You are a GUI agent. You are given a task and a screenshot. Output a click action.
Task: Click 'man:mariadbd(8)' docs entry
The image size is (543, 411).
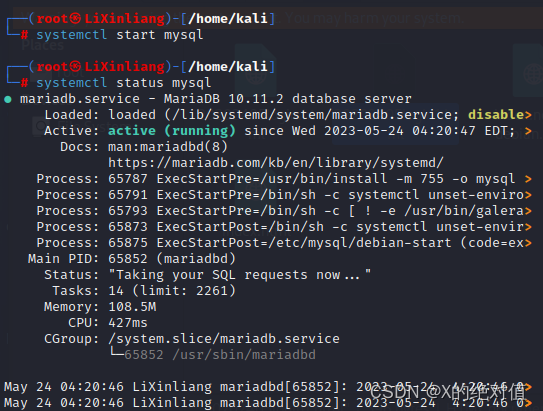click(168, 147)
